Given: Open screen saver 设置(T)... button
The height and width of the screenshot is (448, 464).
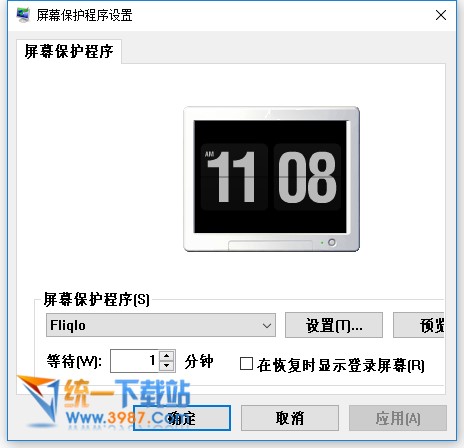Looking at the screenshot, I should pyautogui.click(x=334, y=325).
